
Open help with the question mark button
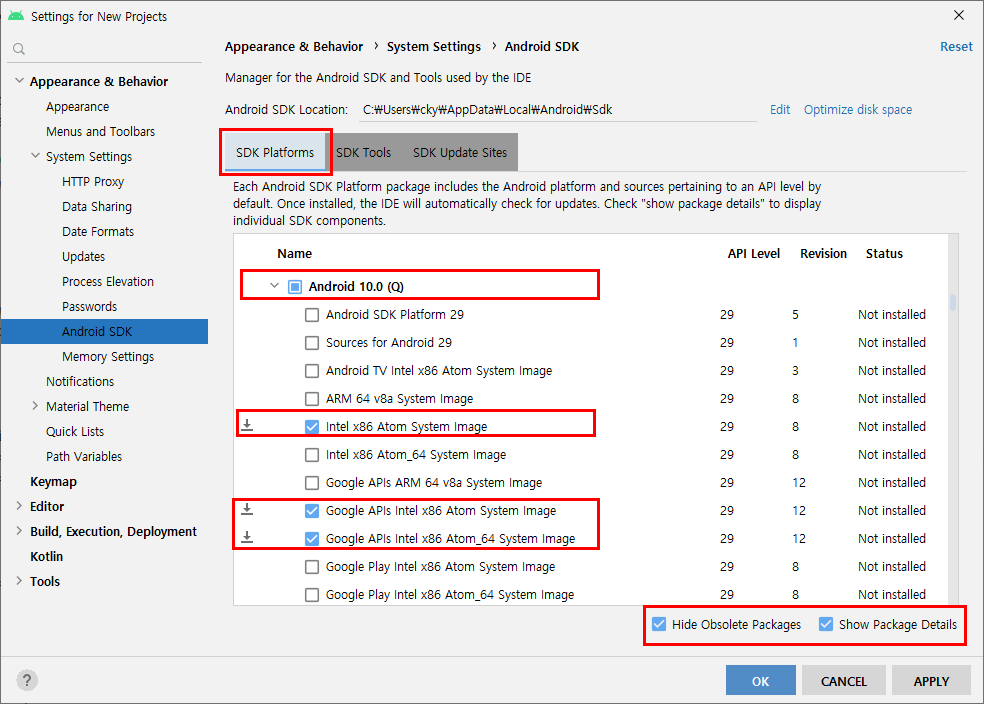coord(27,680)
